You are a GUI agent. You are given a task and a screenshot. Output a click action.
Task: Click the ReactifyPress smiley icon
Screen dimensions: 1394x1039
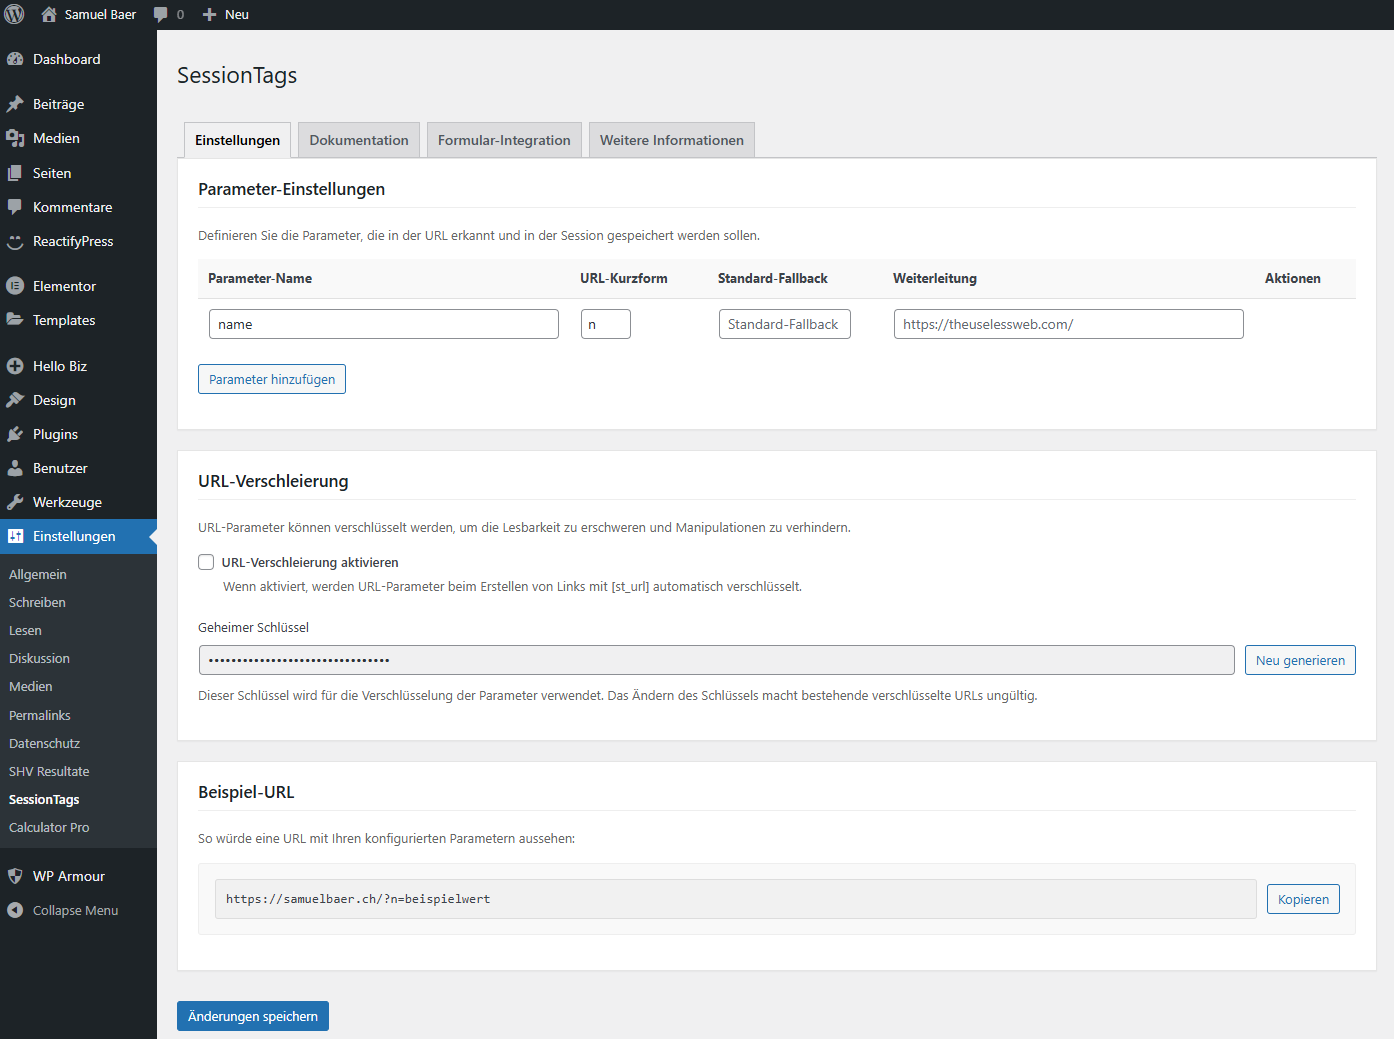pyautogui.click(x=15, y=241)
